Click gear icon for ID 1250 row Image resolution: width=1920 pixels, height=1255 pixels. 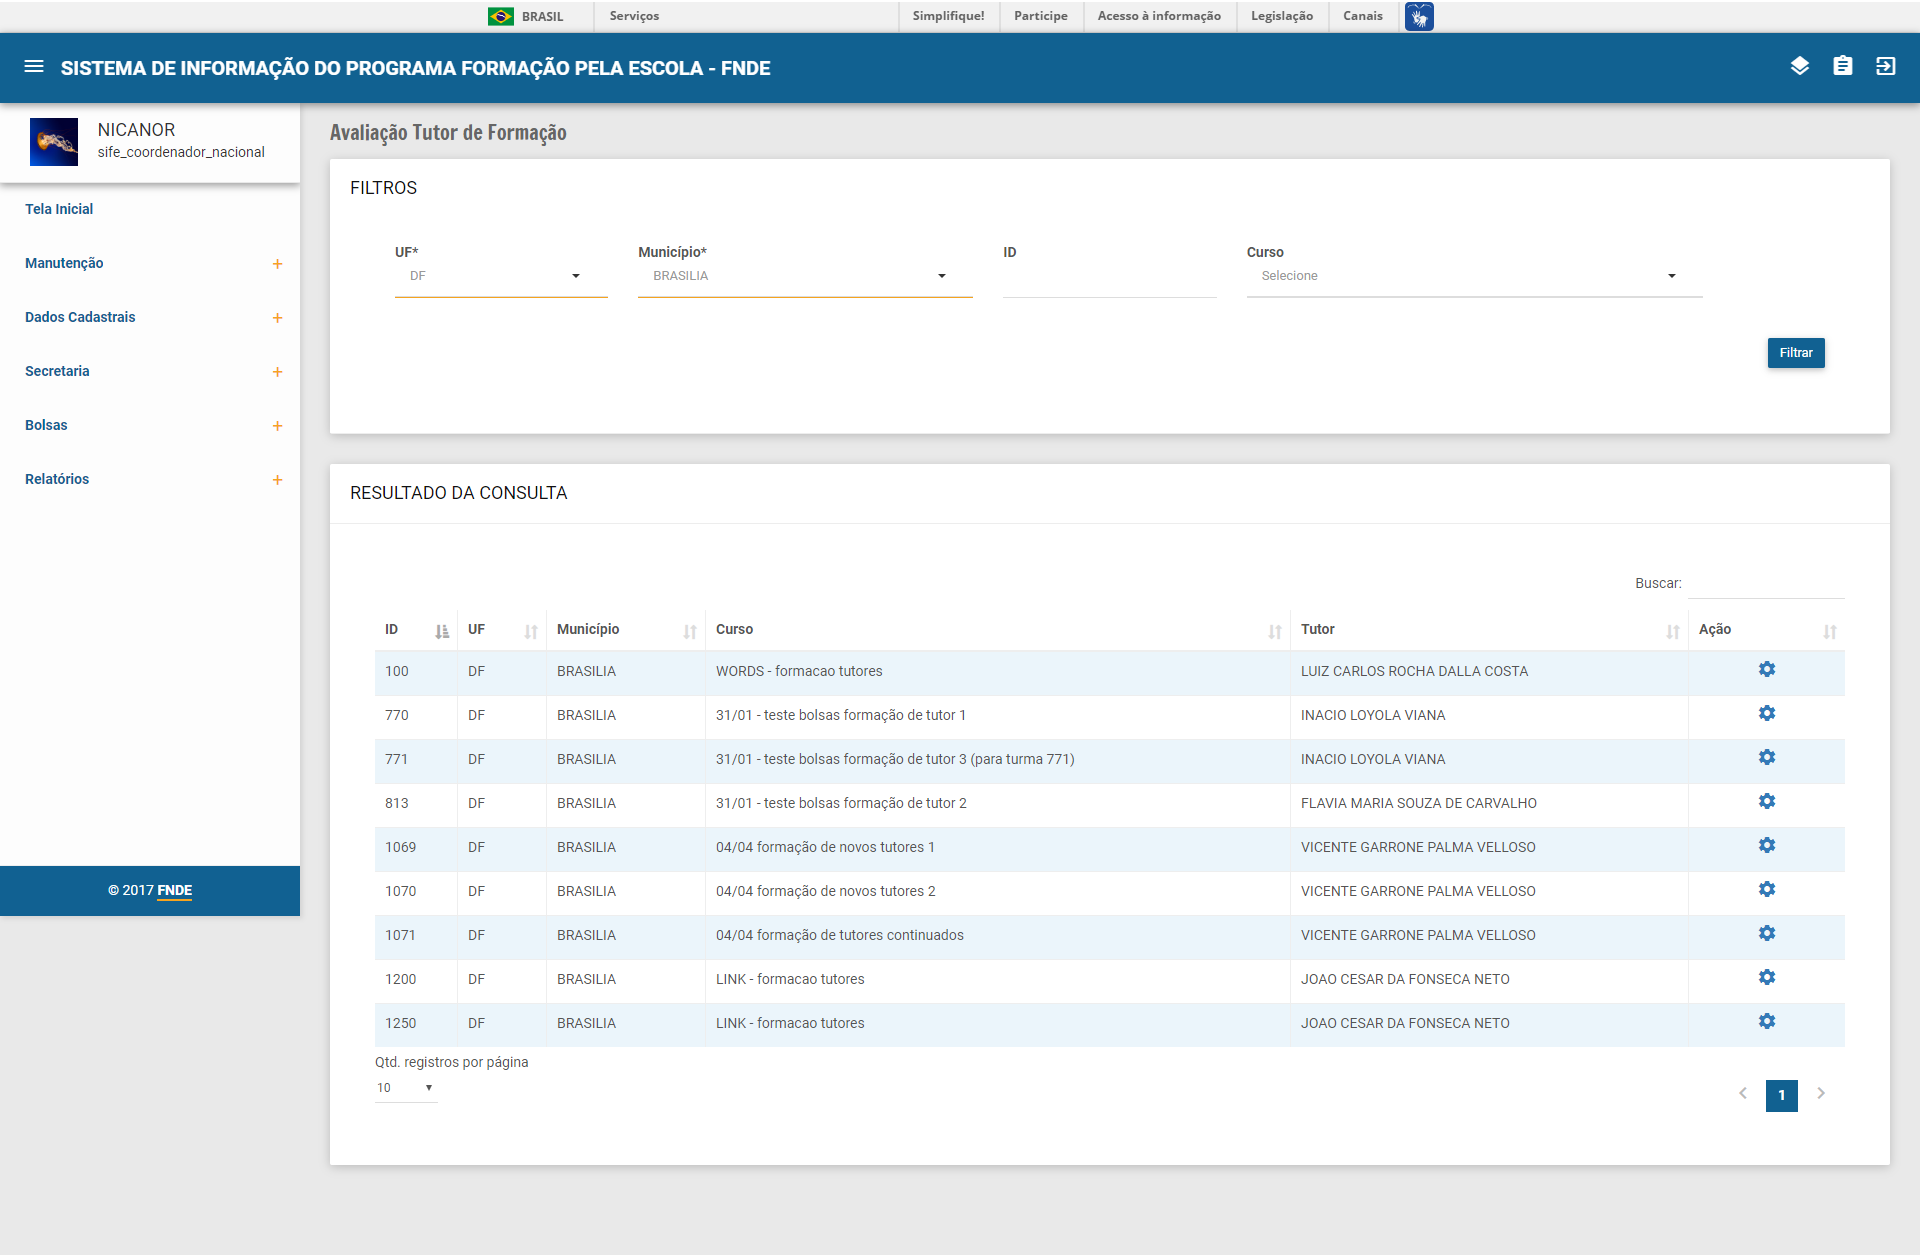click(1766, 1021)
